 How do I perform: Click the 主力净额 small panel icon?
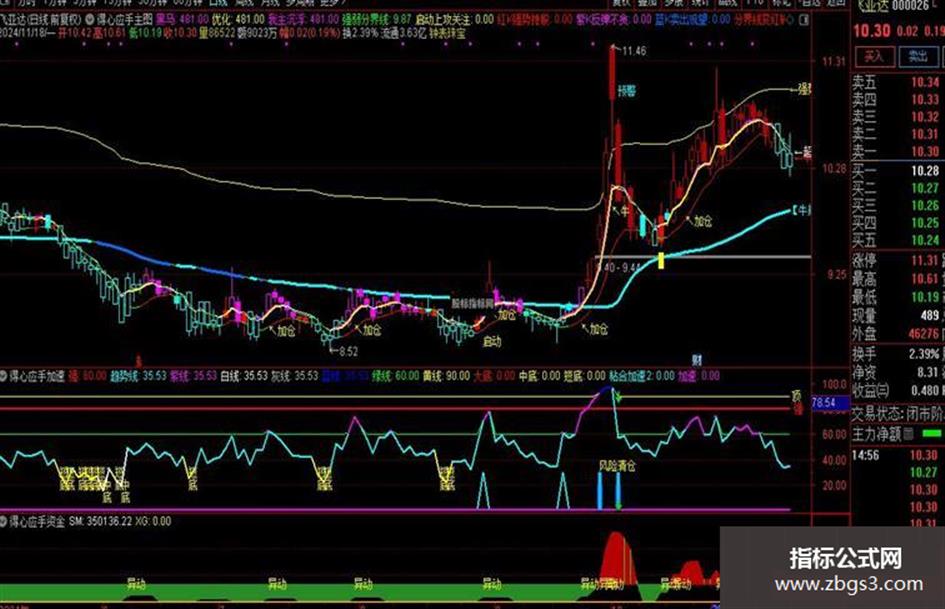click(x=909, y=433)
